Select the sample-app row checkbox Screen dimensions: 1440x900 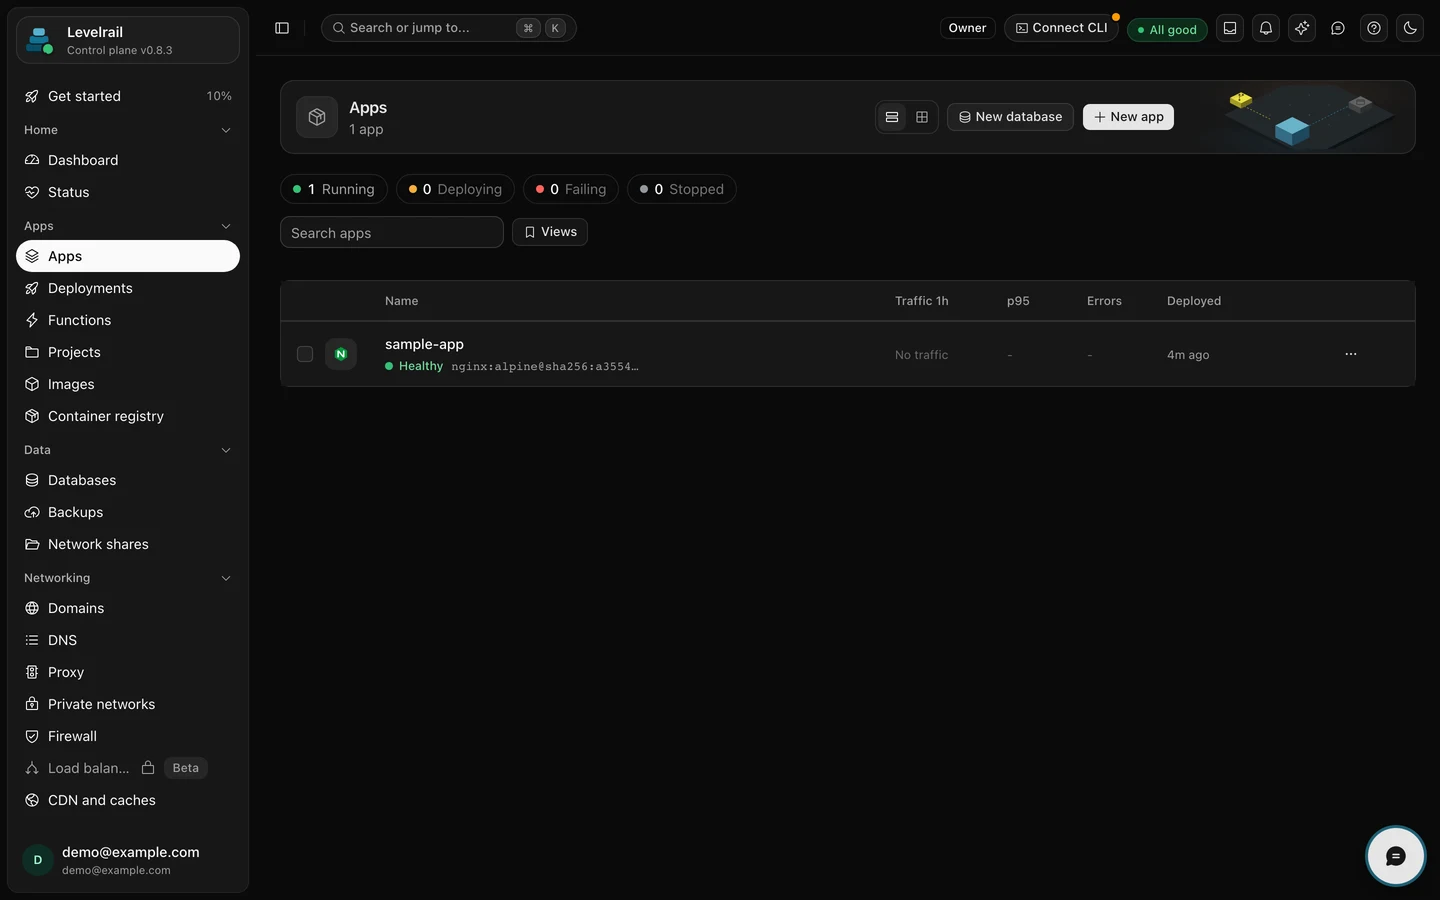click(305, 354)
